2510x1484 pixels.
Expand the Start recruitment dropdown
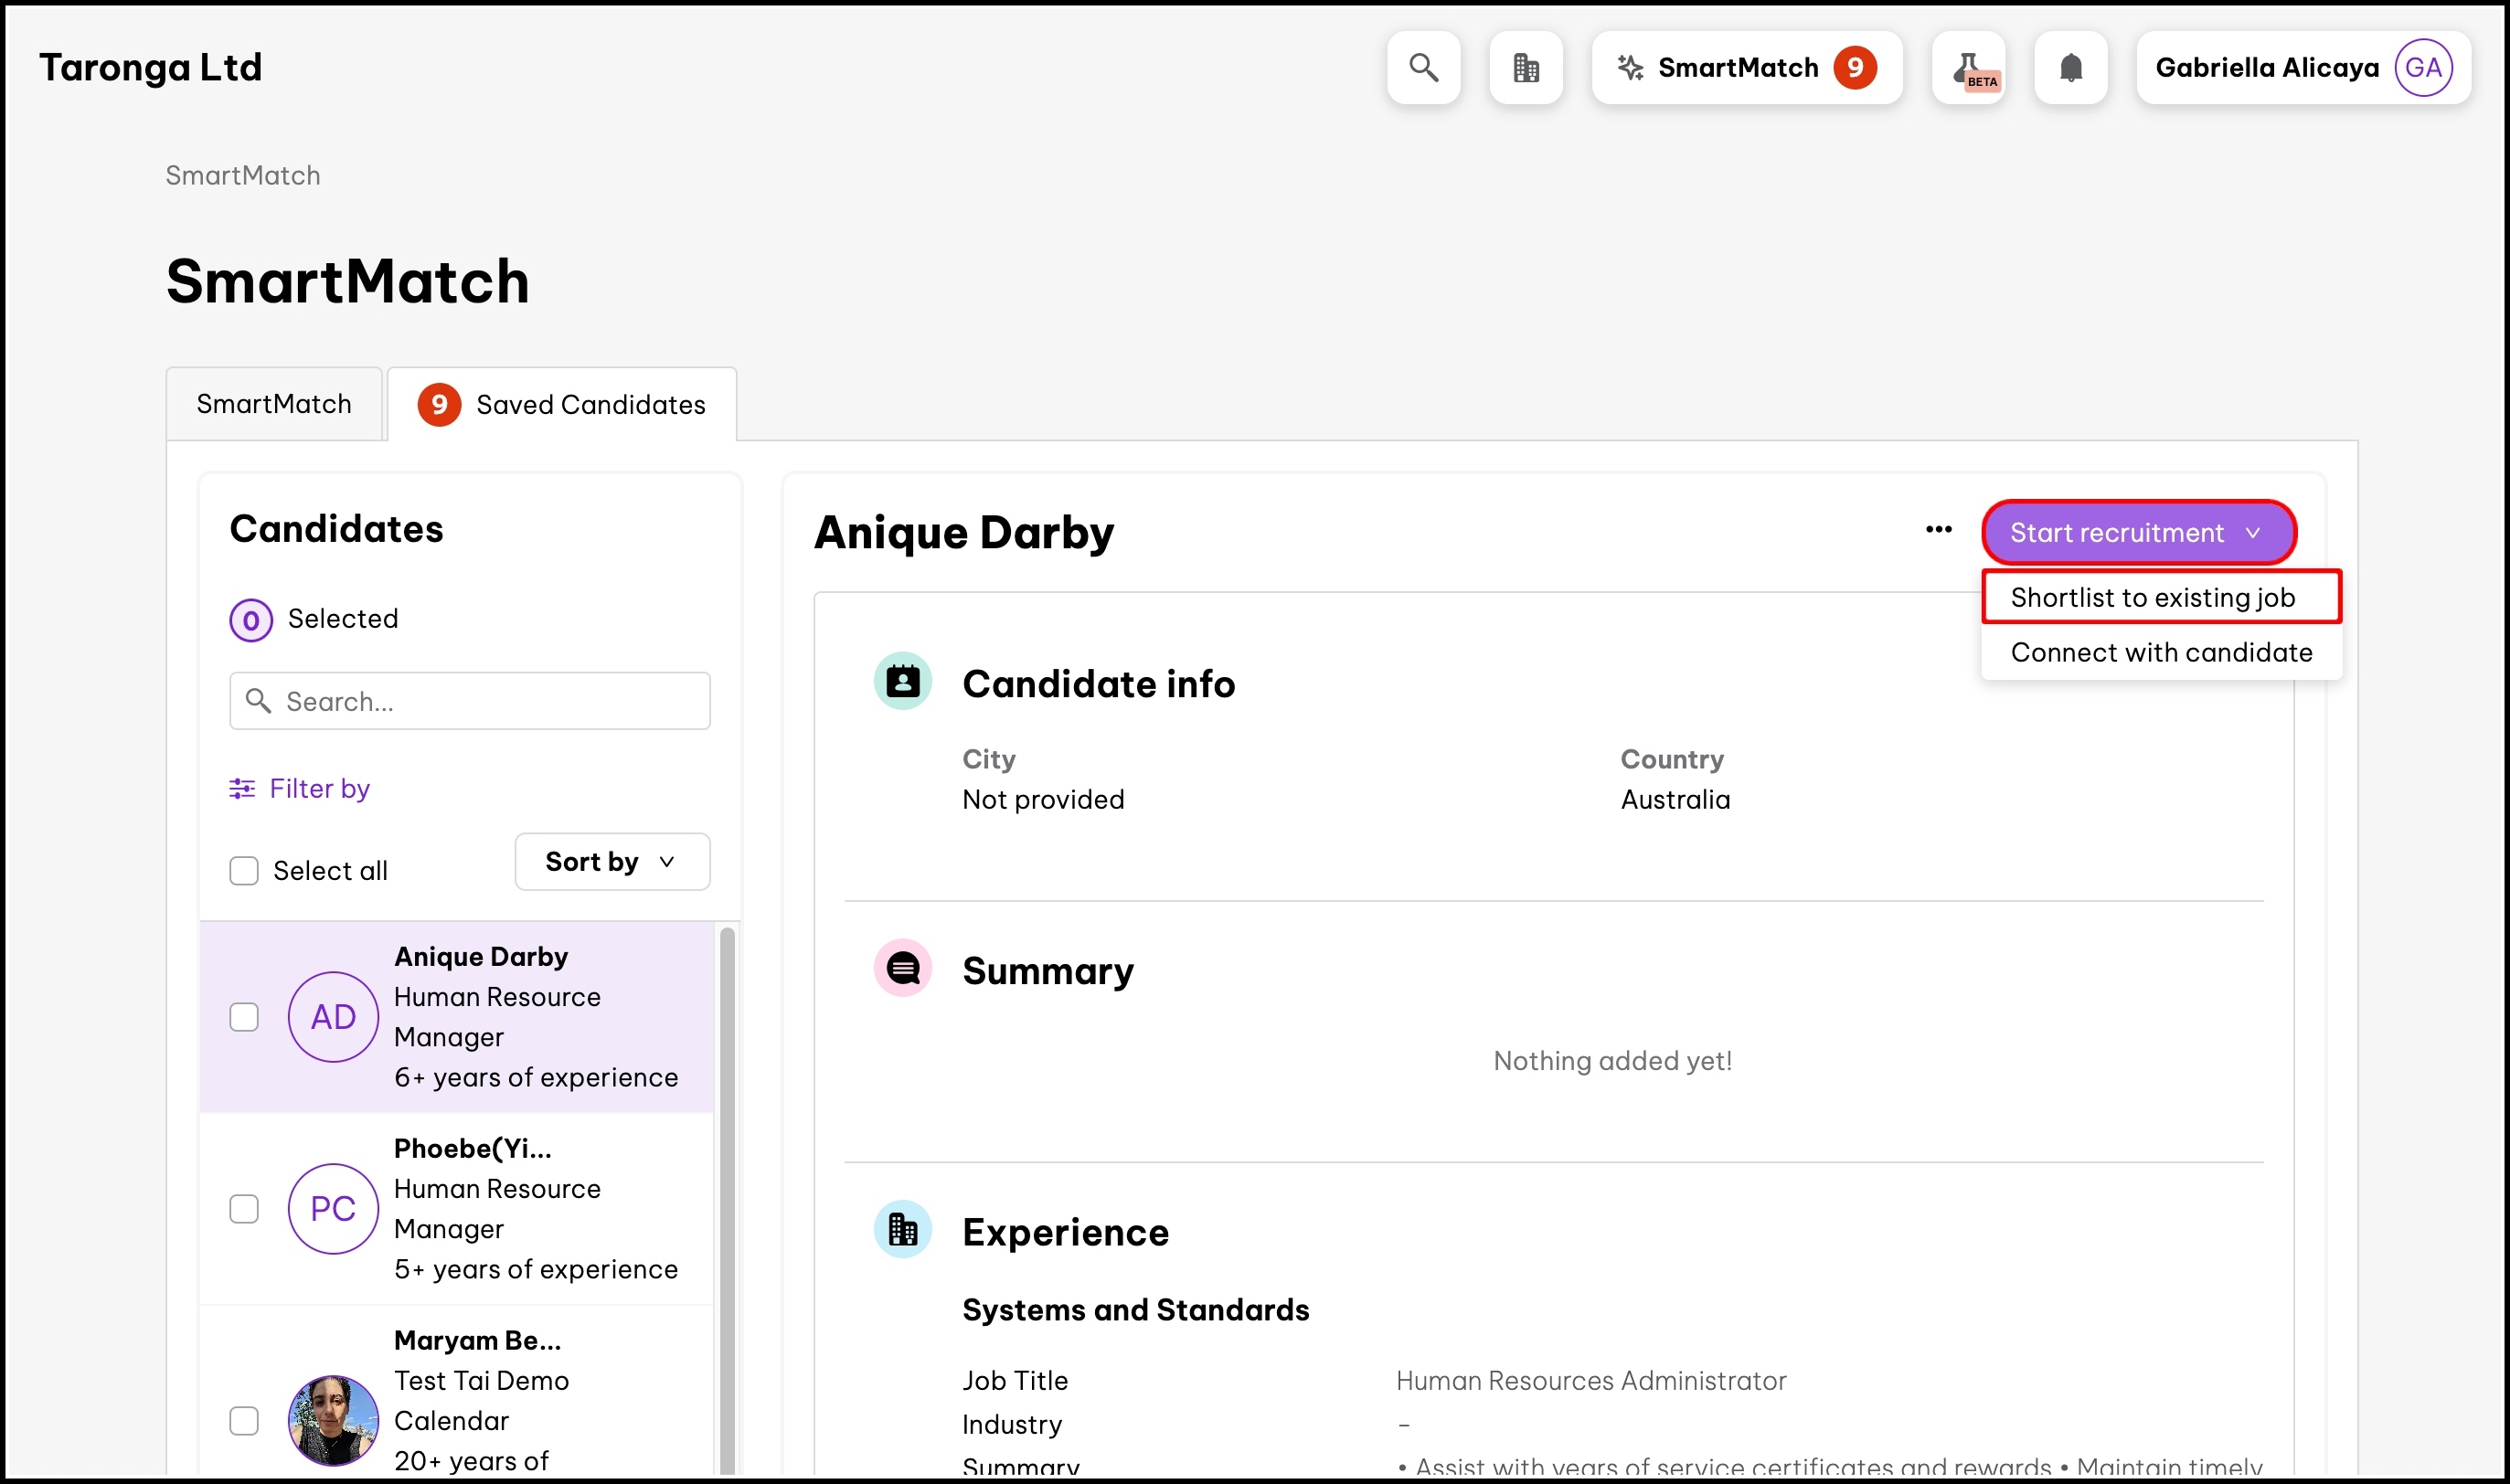(2138, 533)
